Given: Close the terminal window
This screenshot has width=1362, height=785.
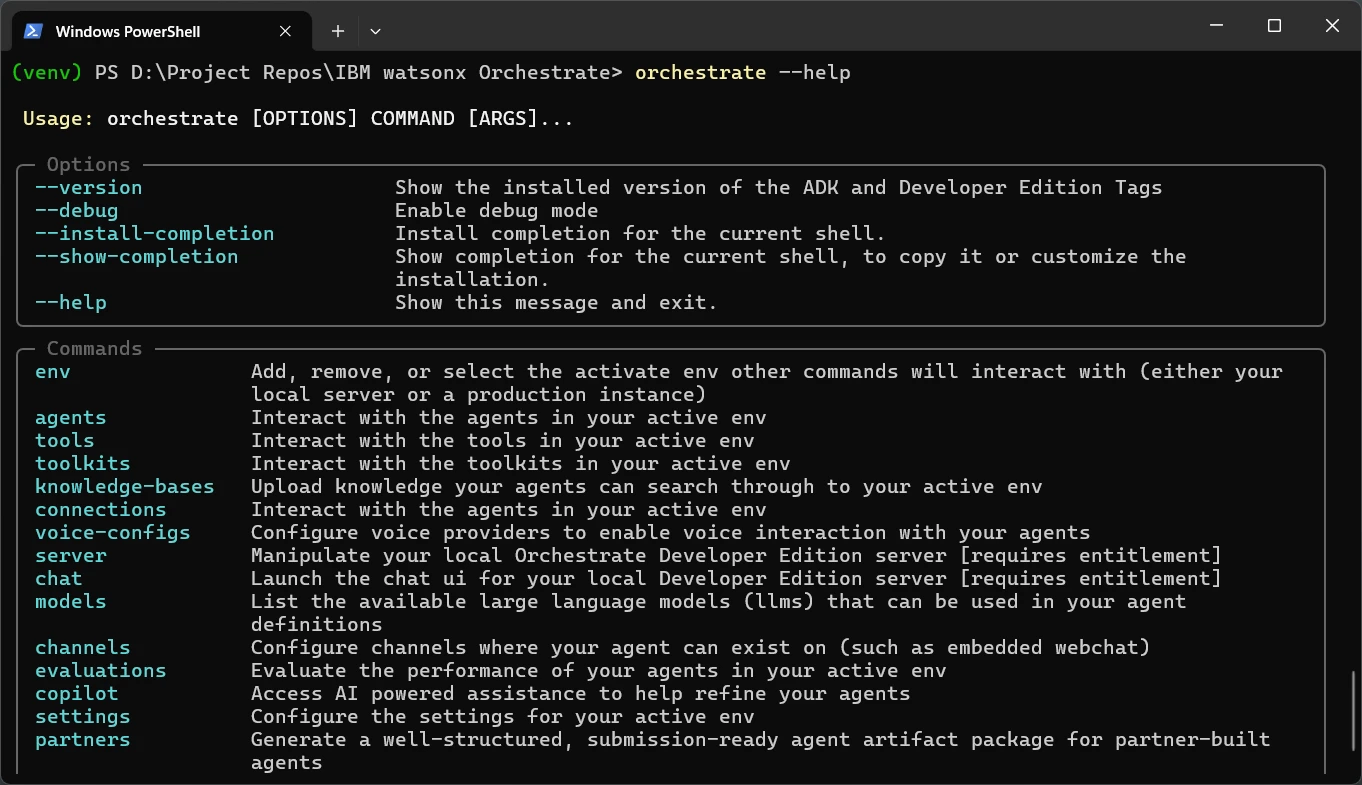Looking at the screenshot, I should pyautogui.click(x=1332, y=27).
